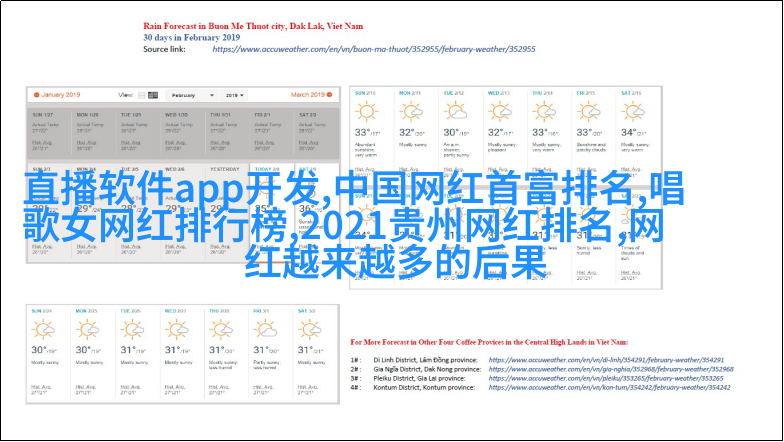Go to the January 2019 calendar
The image size is (784, 442).
coord(57,94)
